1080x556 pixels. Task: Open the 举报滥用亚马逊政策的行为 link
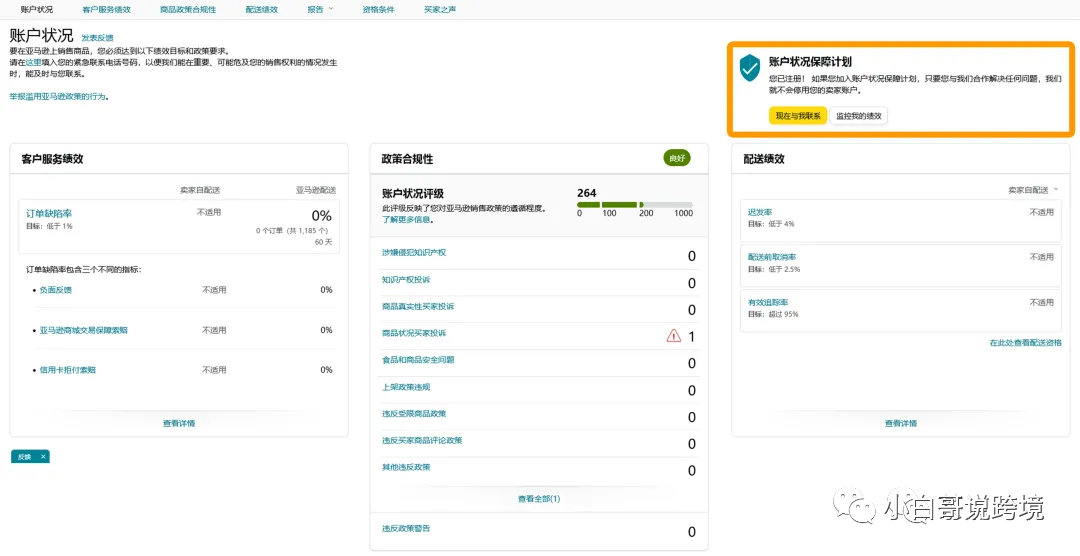[x=59, y=97]
